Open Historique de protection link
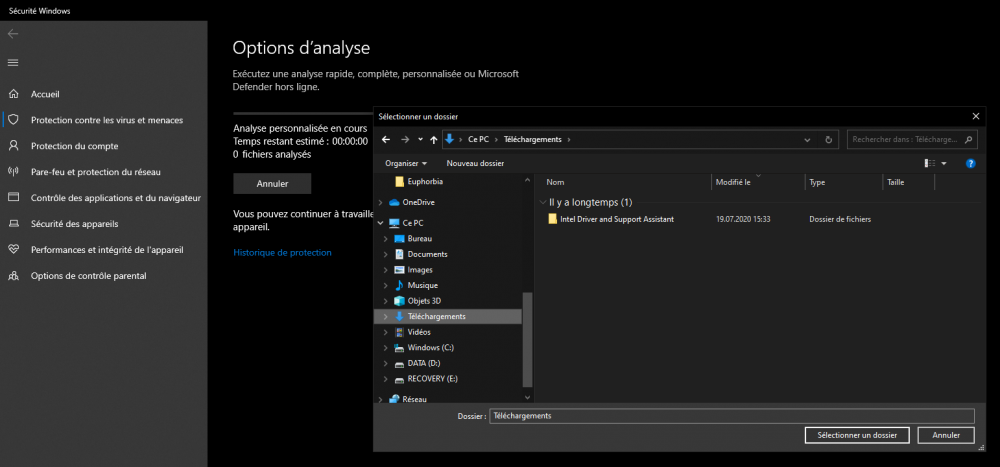The height and width of the screenshot is (467, 1000). point(282,253)
